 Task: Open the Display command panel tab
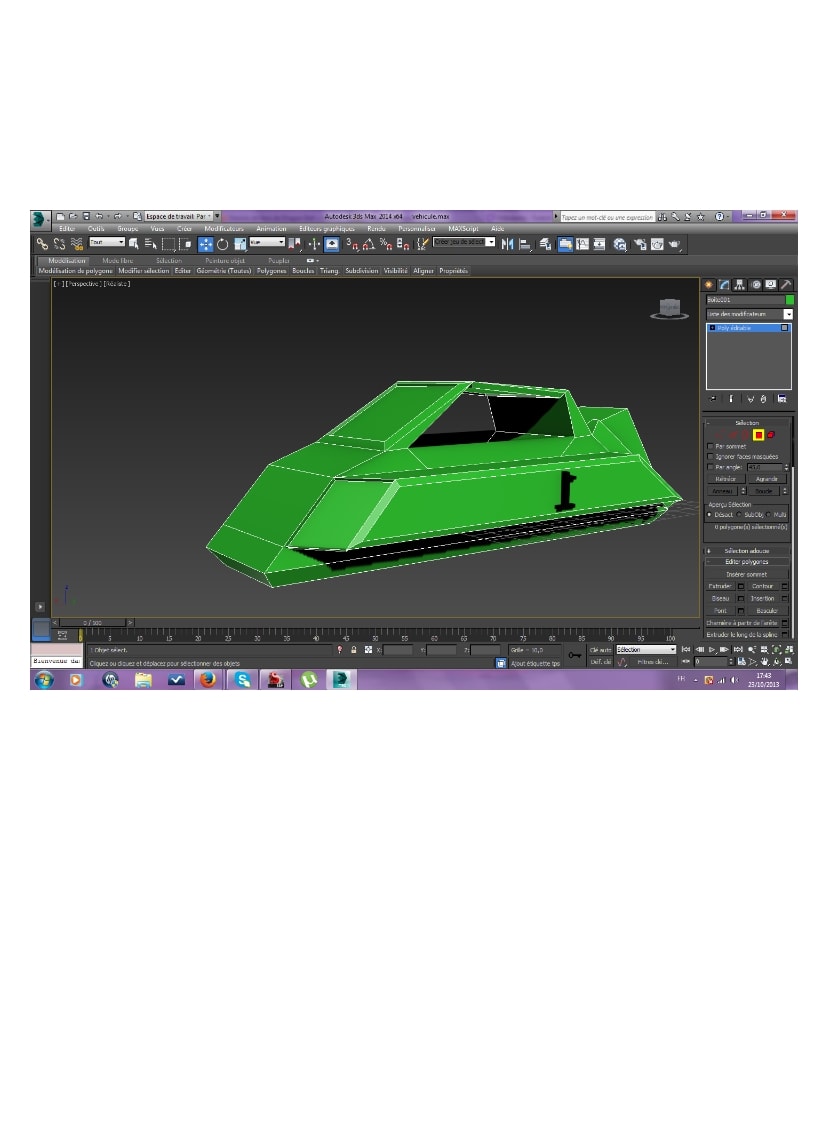click(x=771, y=285)
